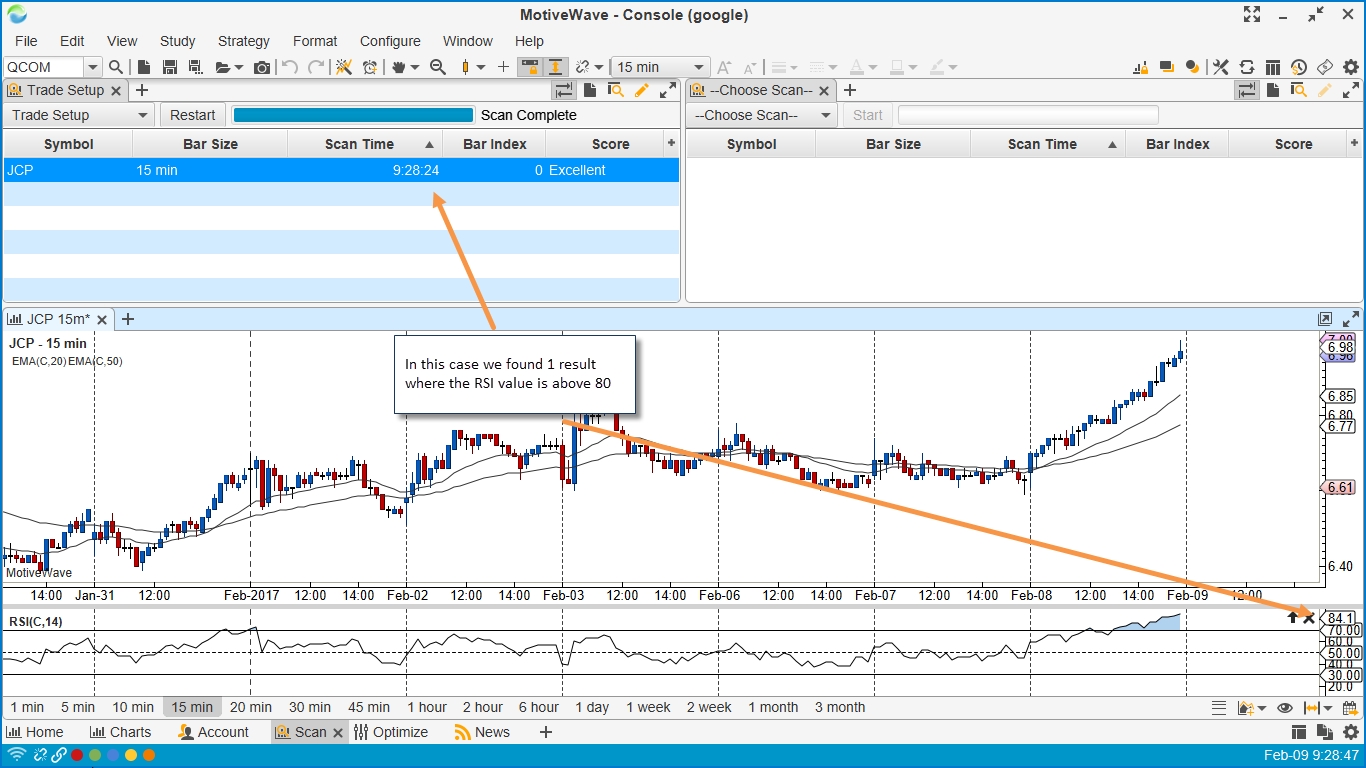Add a new tab beside JCP 15m chart

pyautogui.click(x=127, y=319)
